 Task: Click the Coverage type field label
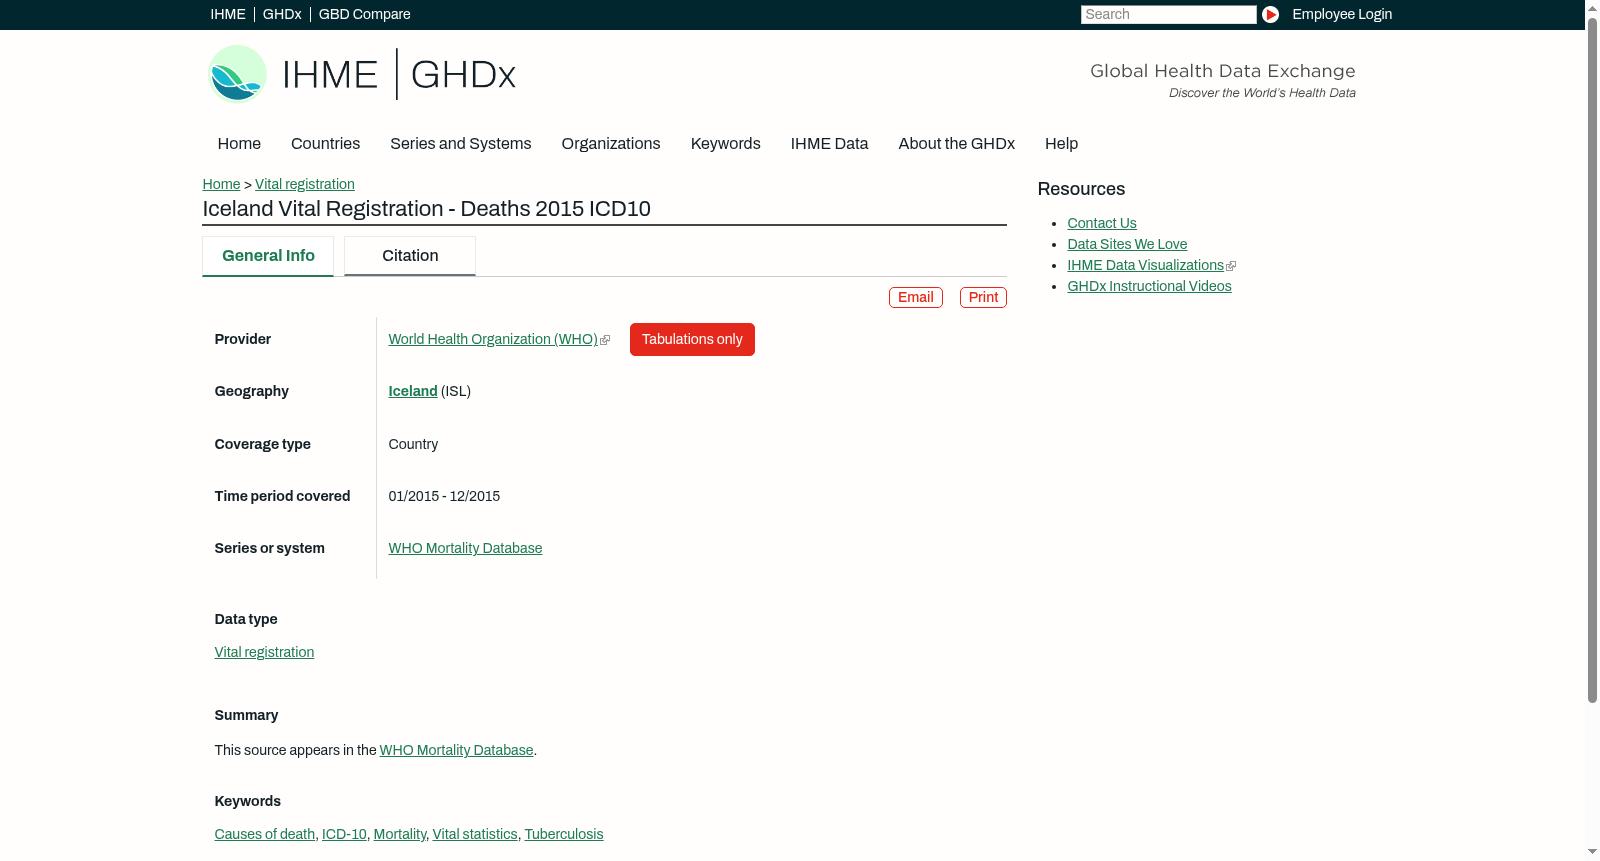263,444
